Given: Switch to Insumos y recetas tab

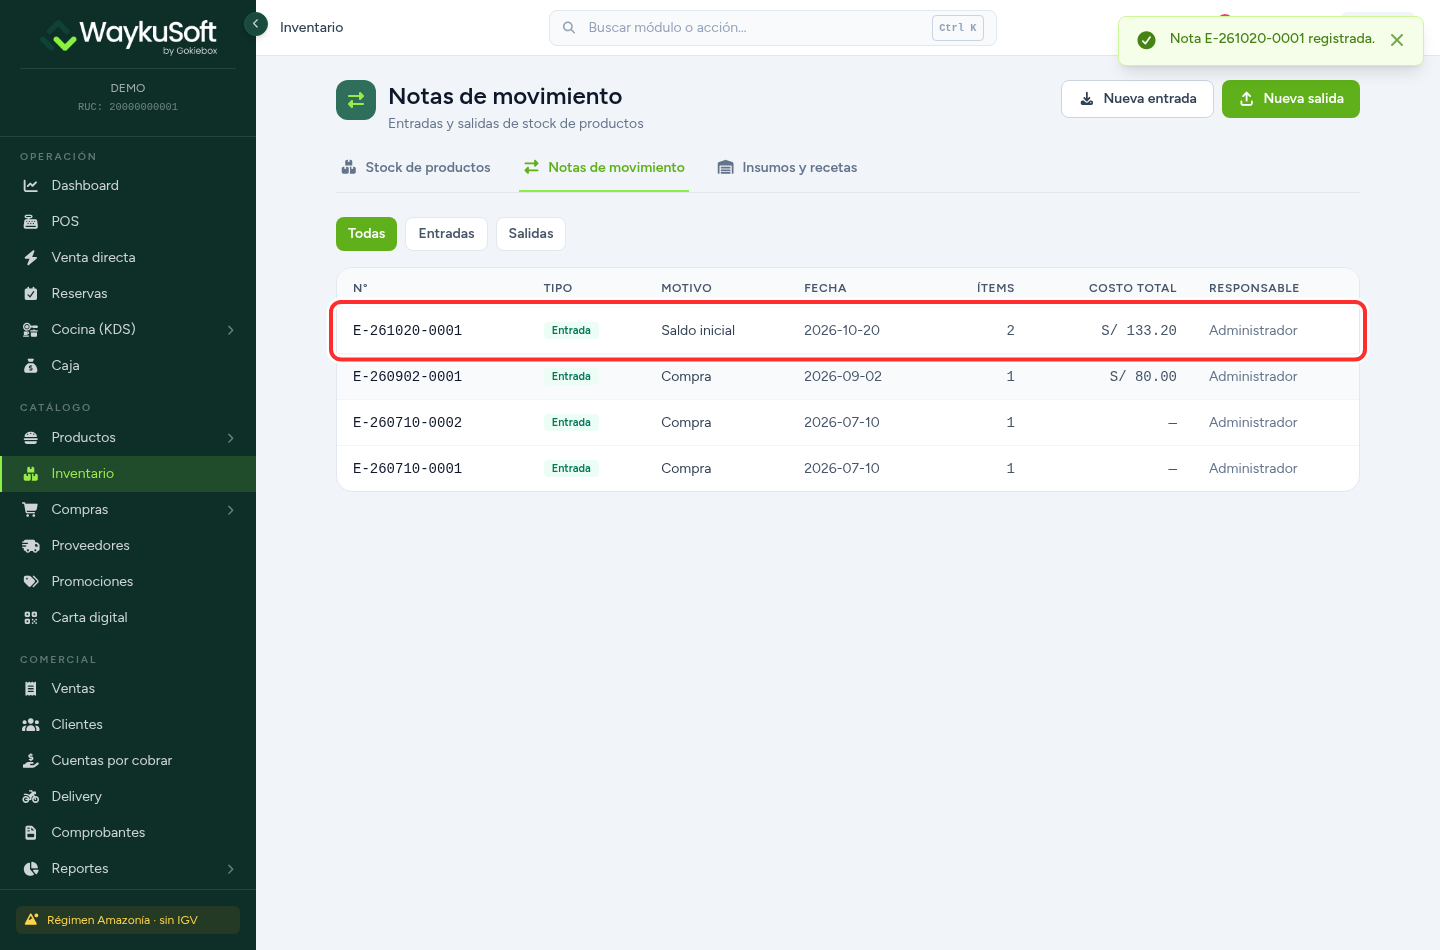Looking at the screenshot, I should (x=788, y=168).
